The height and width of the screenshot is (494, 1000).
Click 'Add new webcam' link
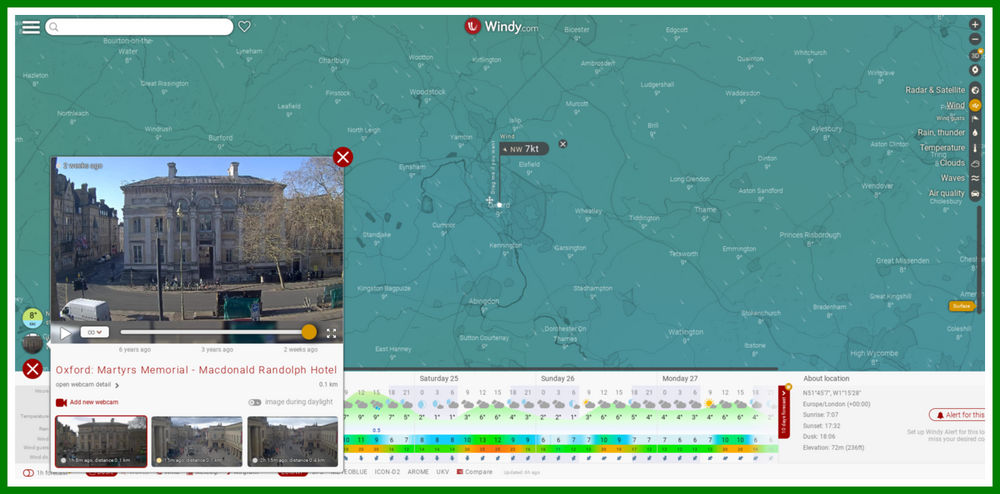click(94, 402)
